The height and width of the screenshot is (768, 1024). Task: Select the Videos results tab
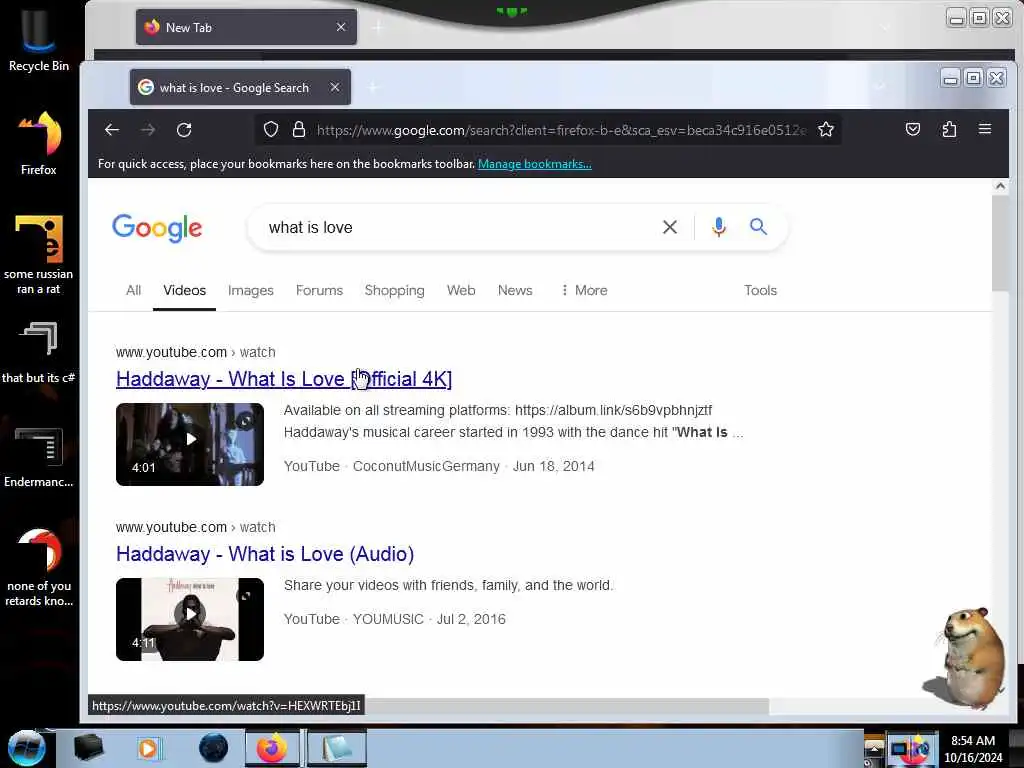pyautogui.click(x=184, y=290)
